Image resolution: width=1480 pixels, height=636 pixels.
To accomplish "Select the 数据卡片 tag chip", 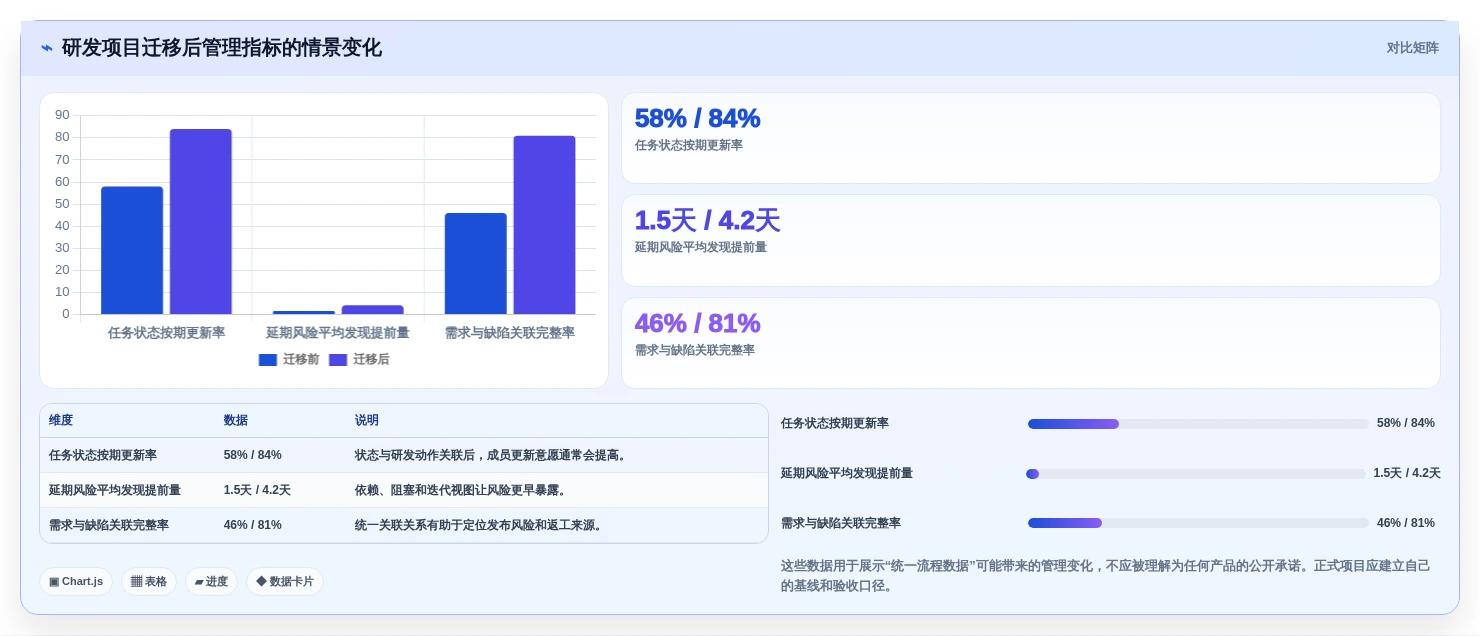I will click(285, 581).
